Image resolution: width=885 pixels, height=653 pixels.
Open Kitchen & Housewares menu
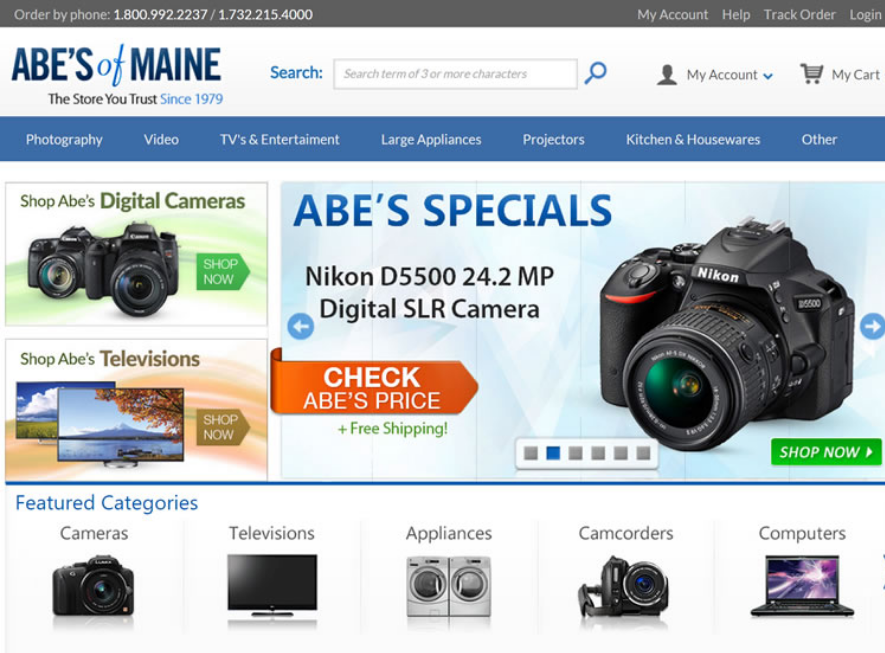point(693,139)
